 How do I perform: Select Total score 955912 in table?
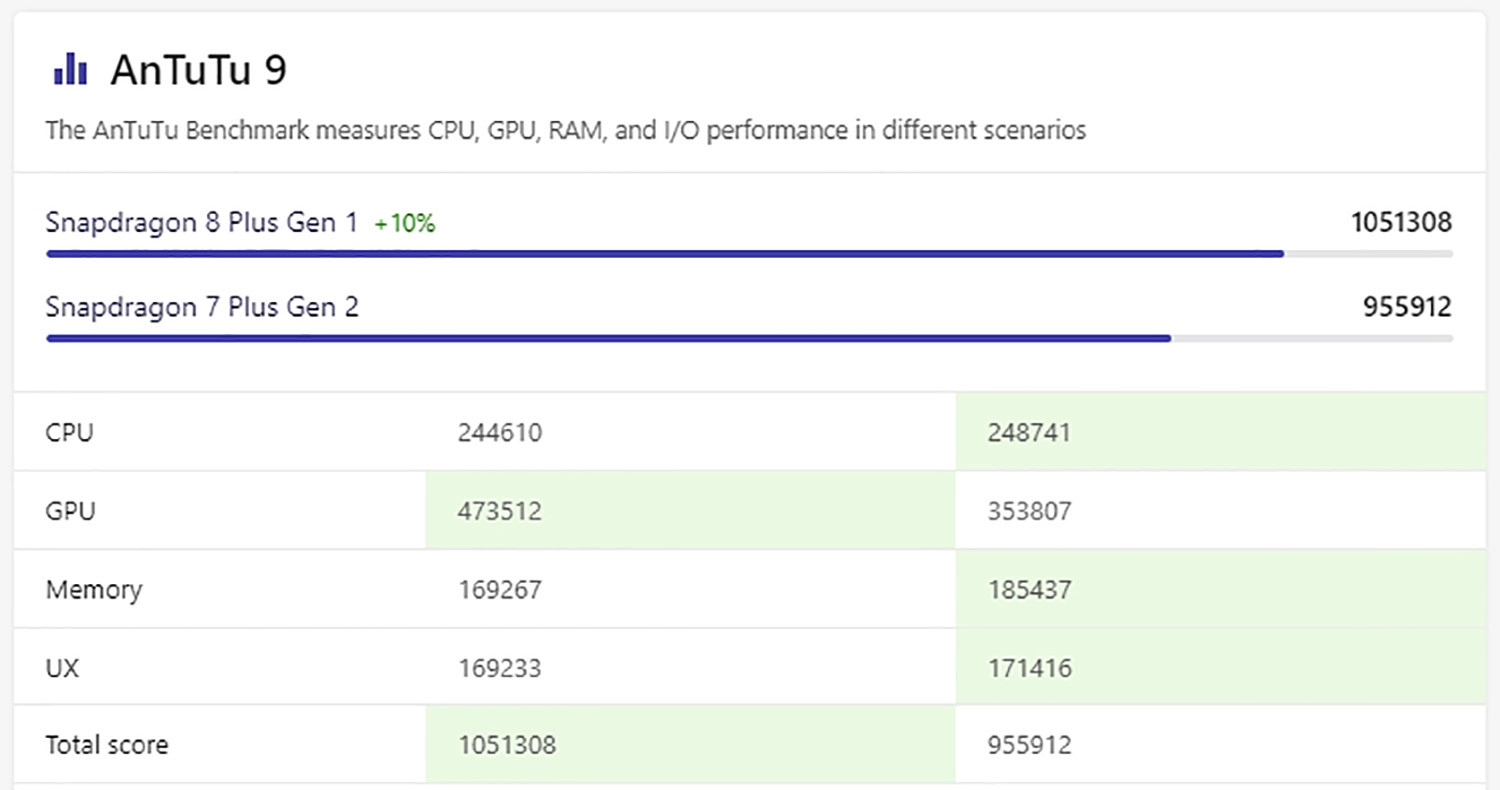coord(1030,745)
